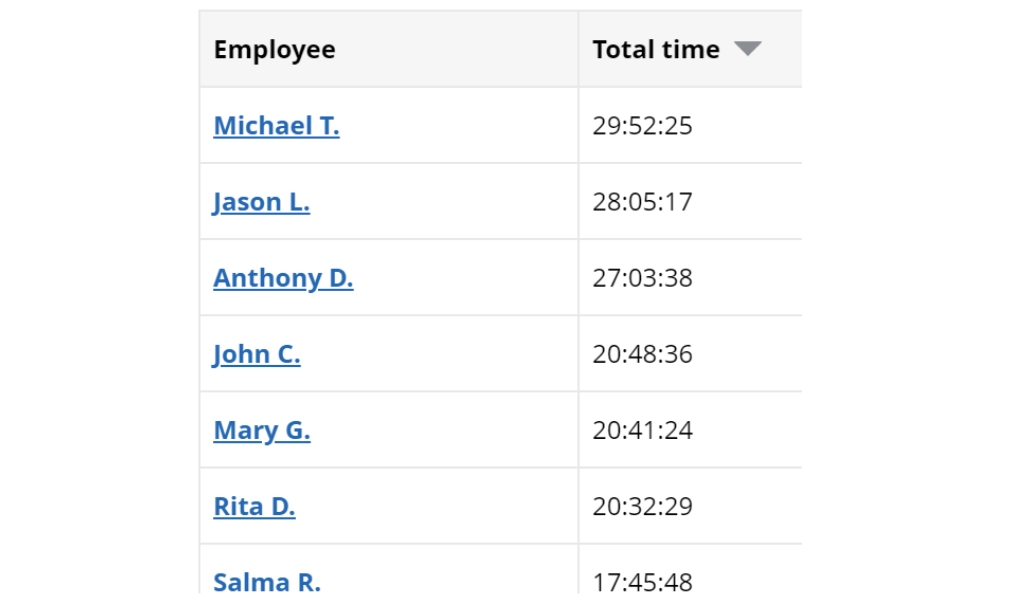Open Michael T.'s employee profile

coord(276,125)
